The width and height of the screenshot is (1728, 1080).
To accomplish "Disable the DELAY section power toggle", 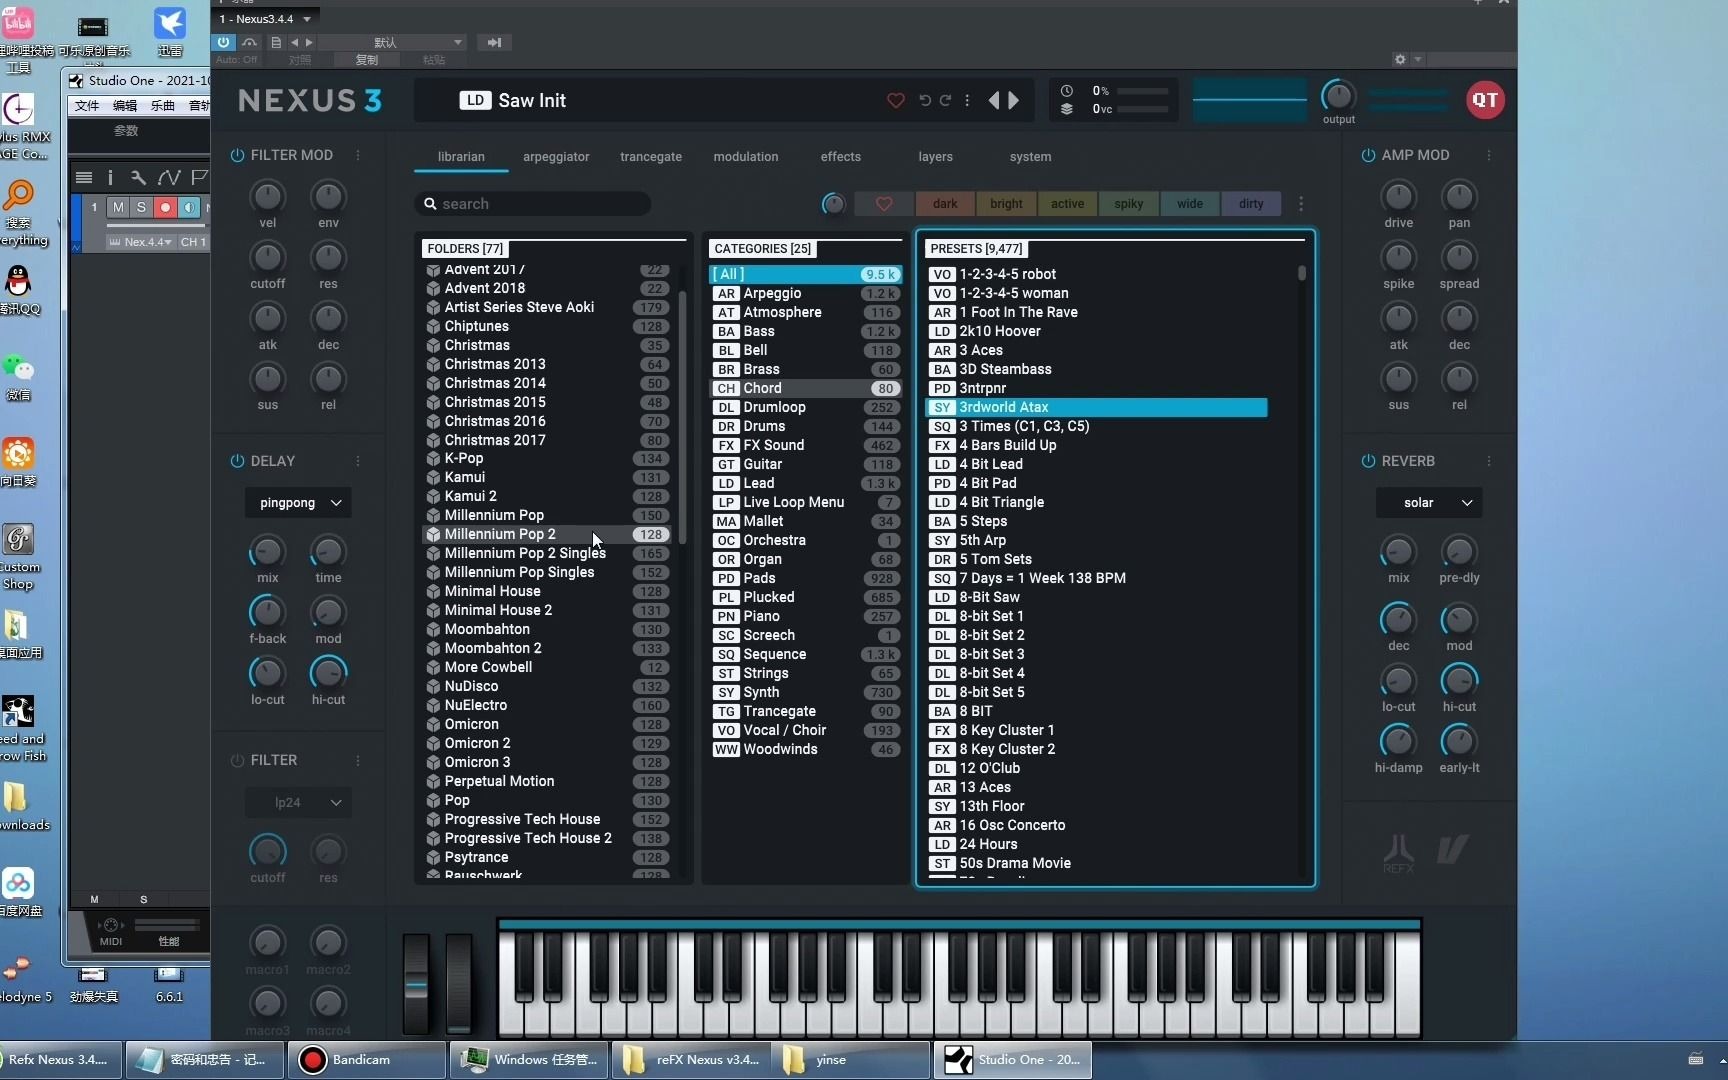I will (x=237, y=461).
